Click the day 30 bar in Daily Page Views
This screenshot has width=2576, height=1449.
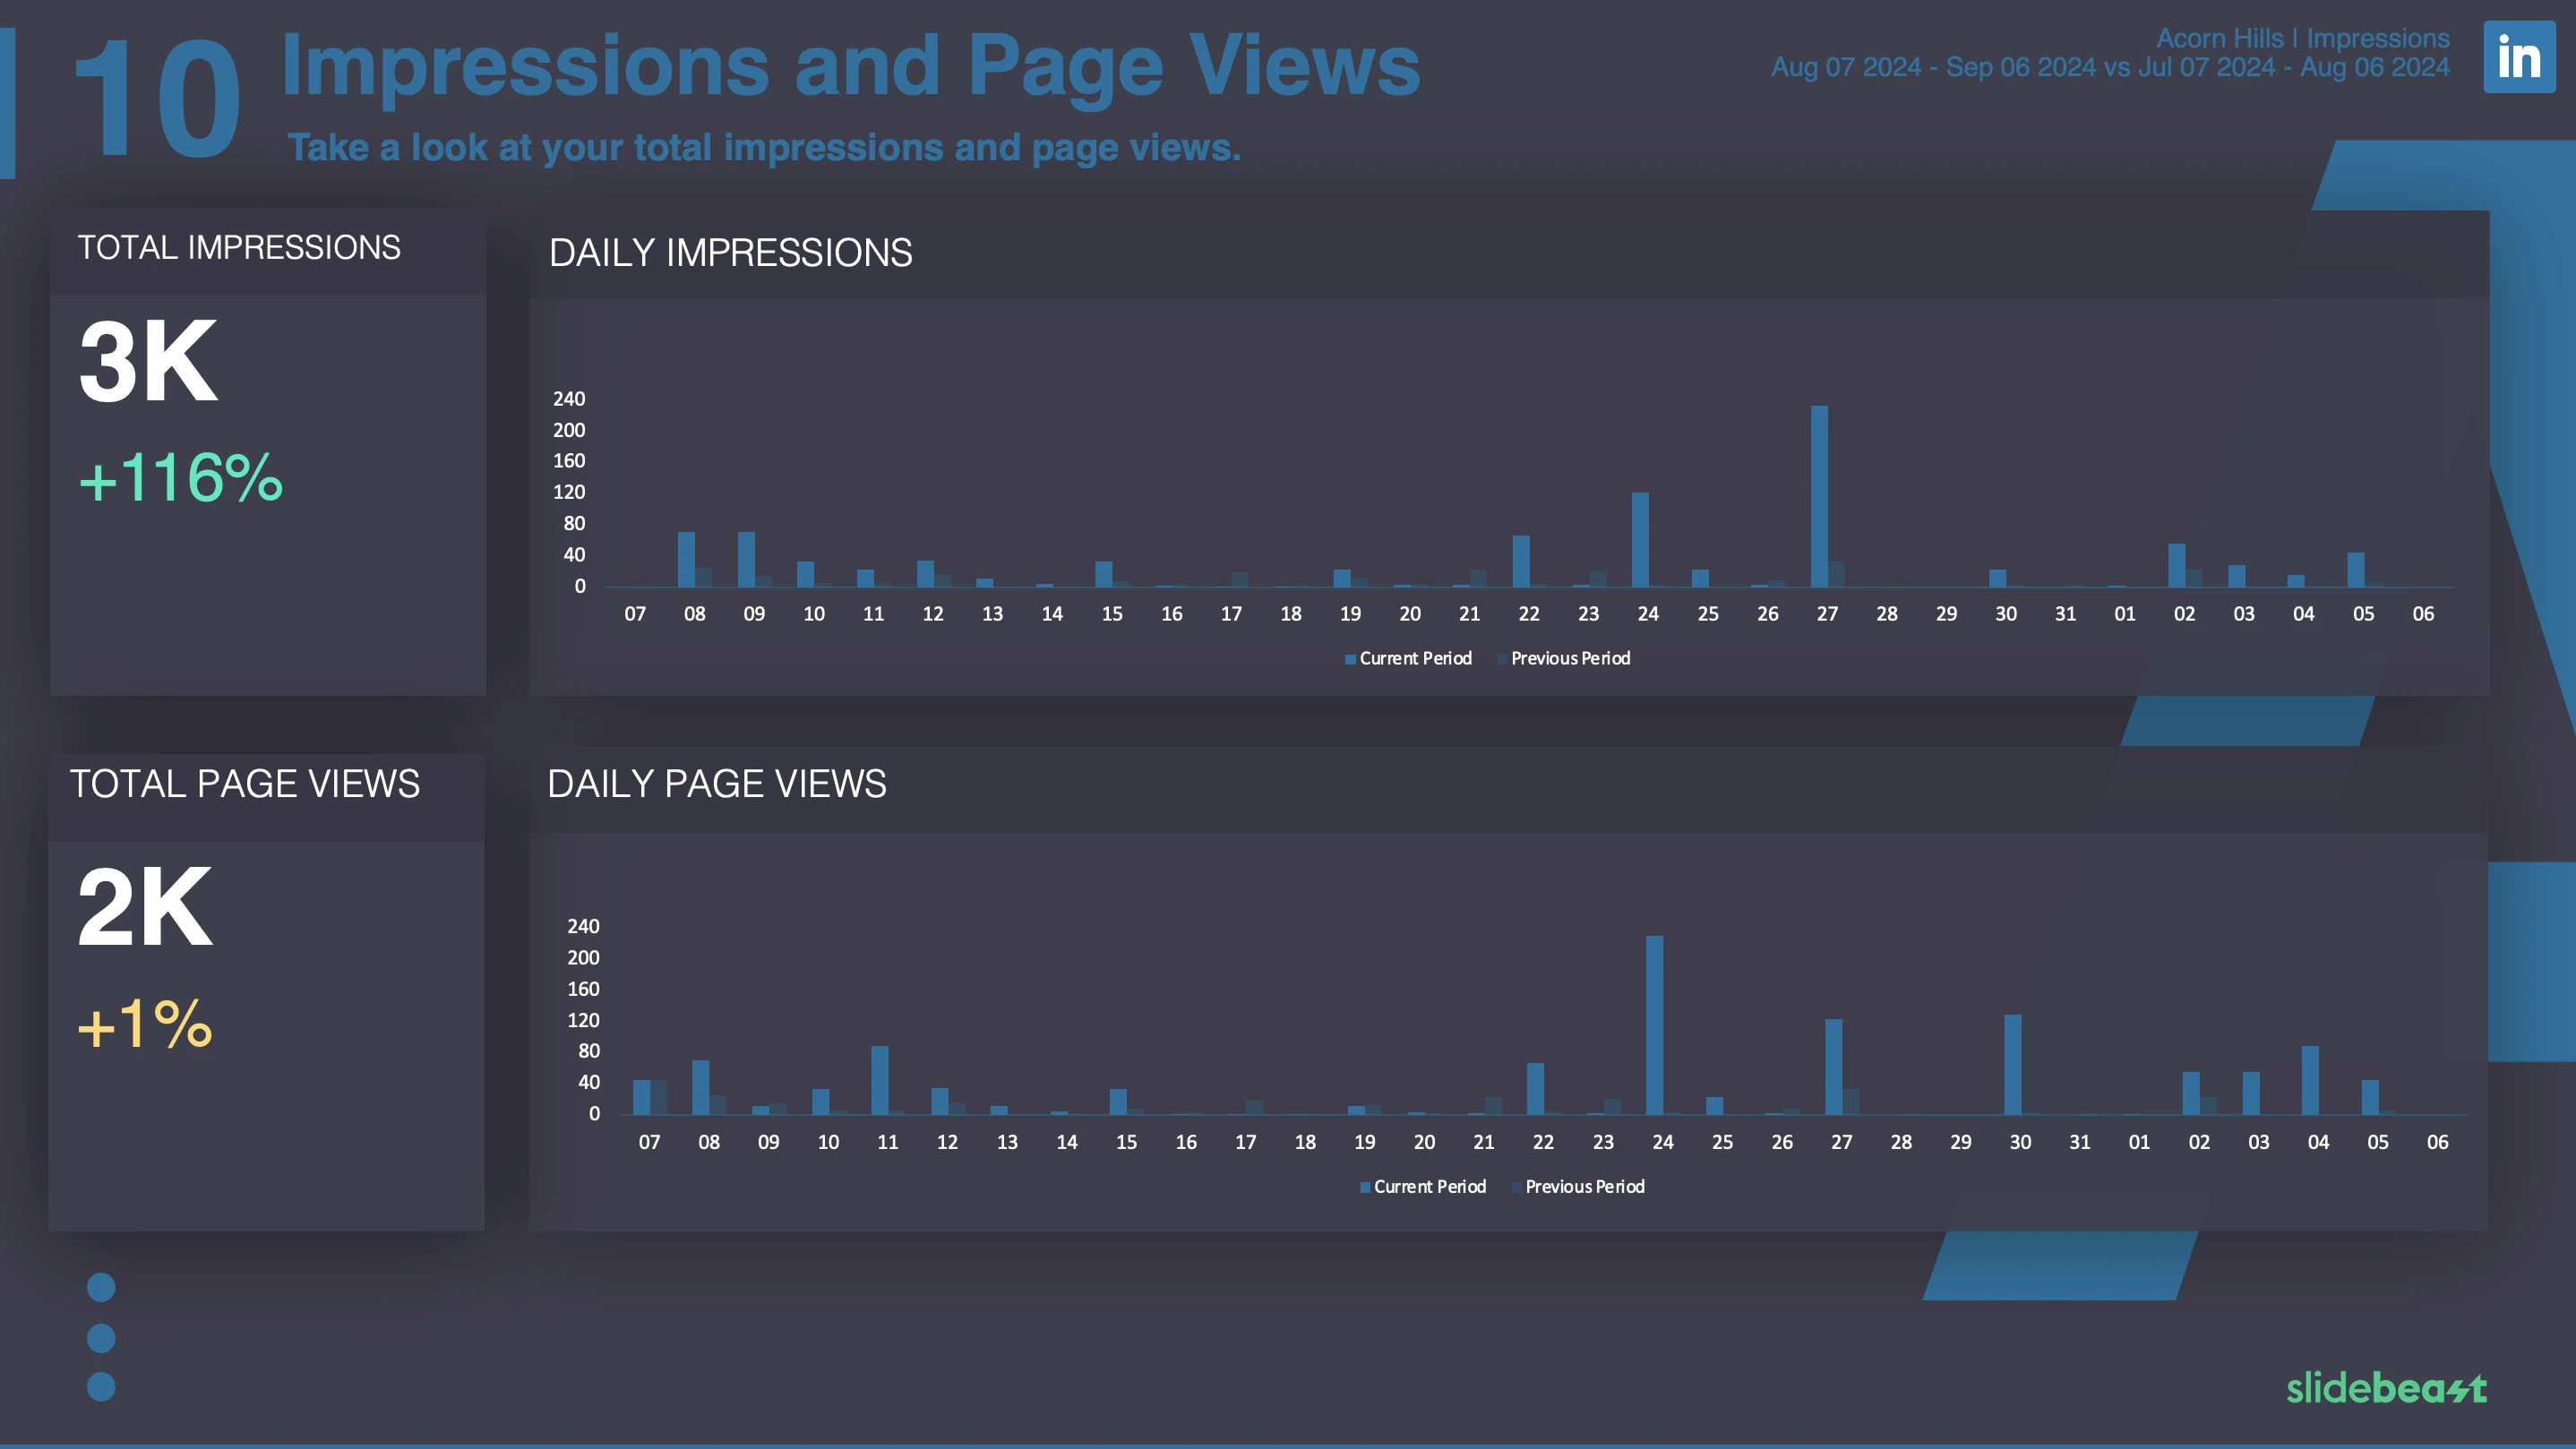2012,1064
